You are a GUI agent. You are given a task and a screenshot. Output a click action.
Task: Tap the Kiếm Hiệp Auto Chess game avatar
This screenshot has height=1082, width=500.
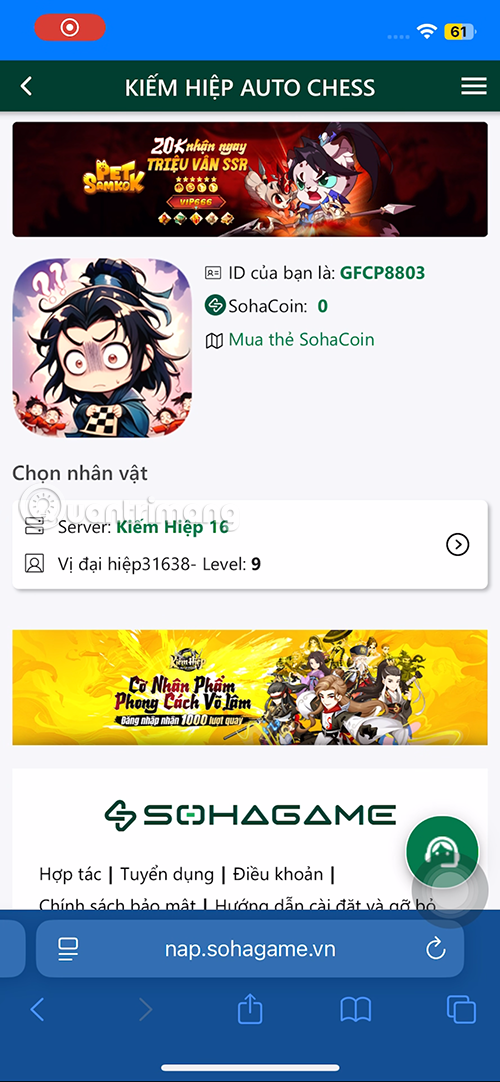102,348
